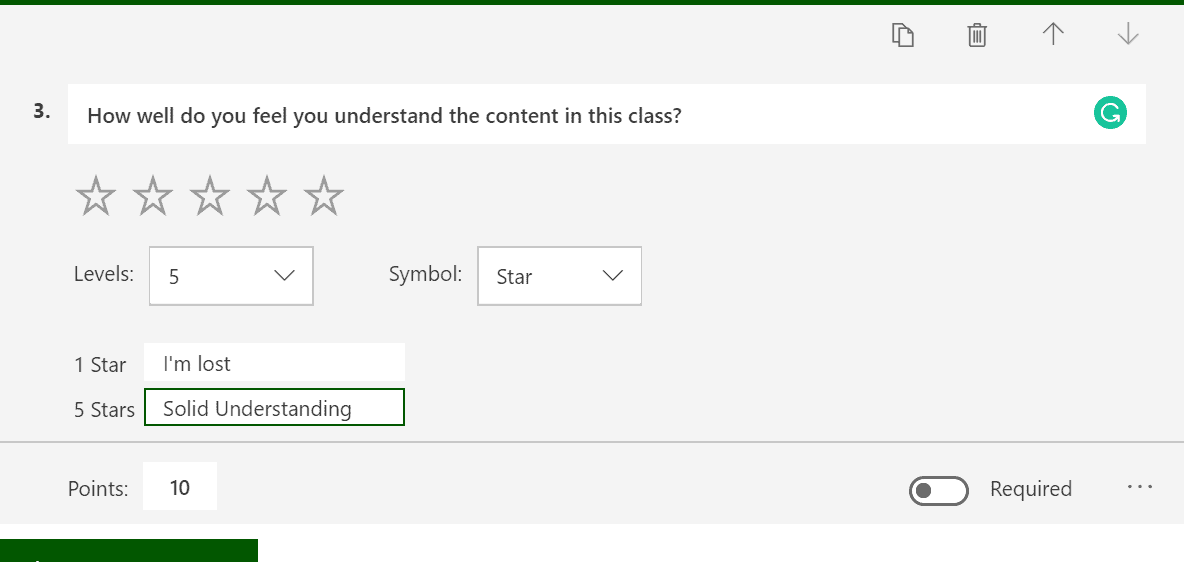The height and width of the screenshot is (562, 1186).
Task: Select the third rating star
Action: [210, 195]
